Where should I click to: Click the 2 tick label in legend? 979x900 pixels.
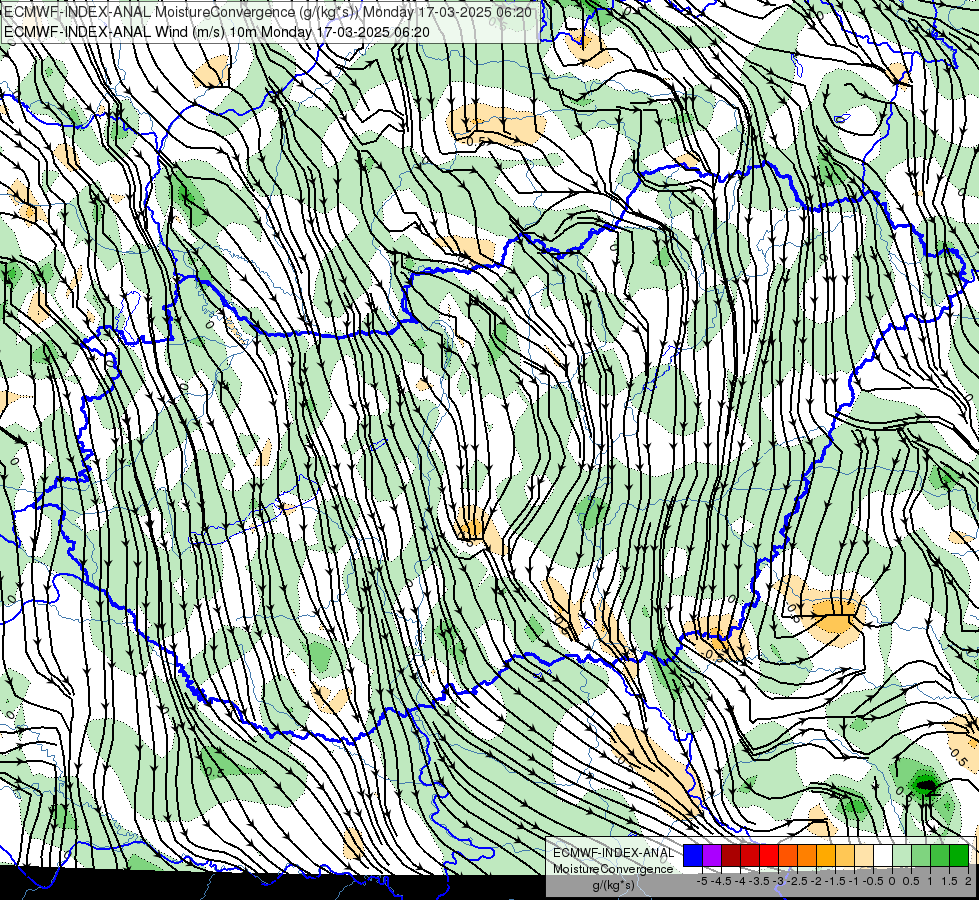[x=968, y=881]
